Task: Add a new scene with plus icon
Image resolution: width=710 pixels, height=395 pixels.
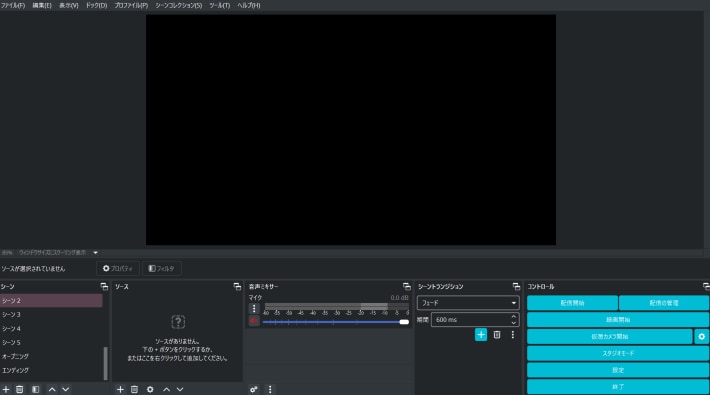Action: [x=6, y=389]
